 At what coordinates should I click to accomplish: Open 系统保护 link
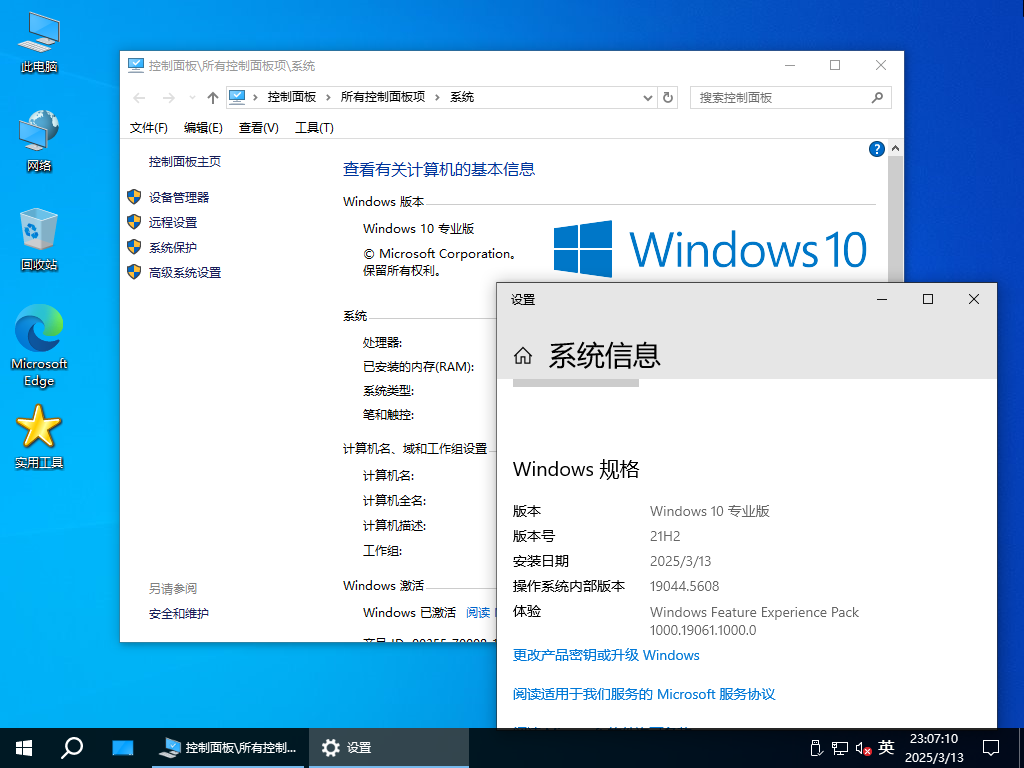tap(173, 248)
